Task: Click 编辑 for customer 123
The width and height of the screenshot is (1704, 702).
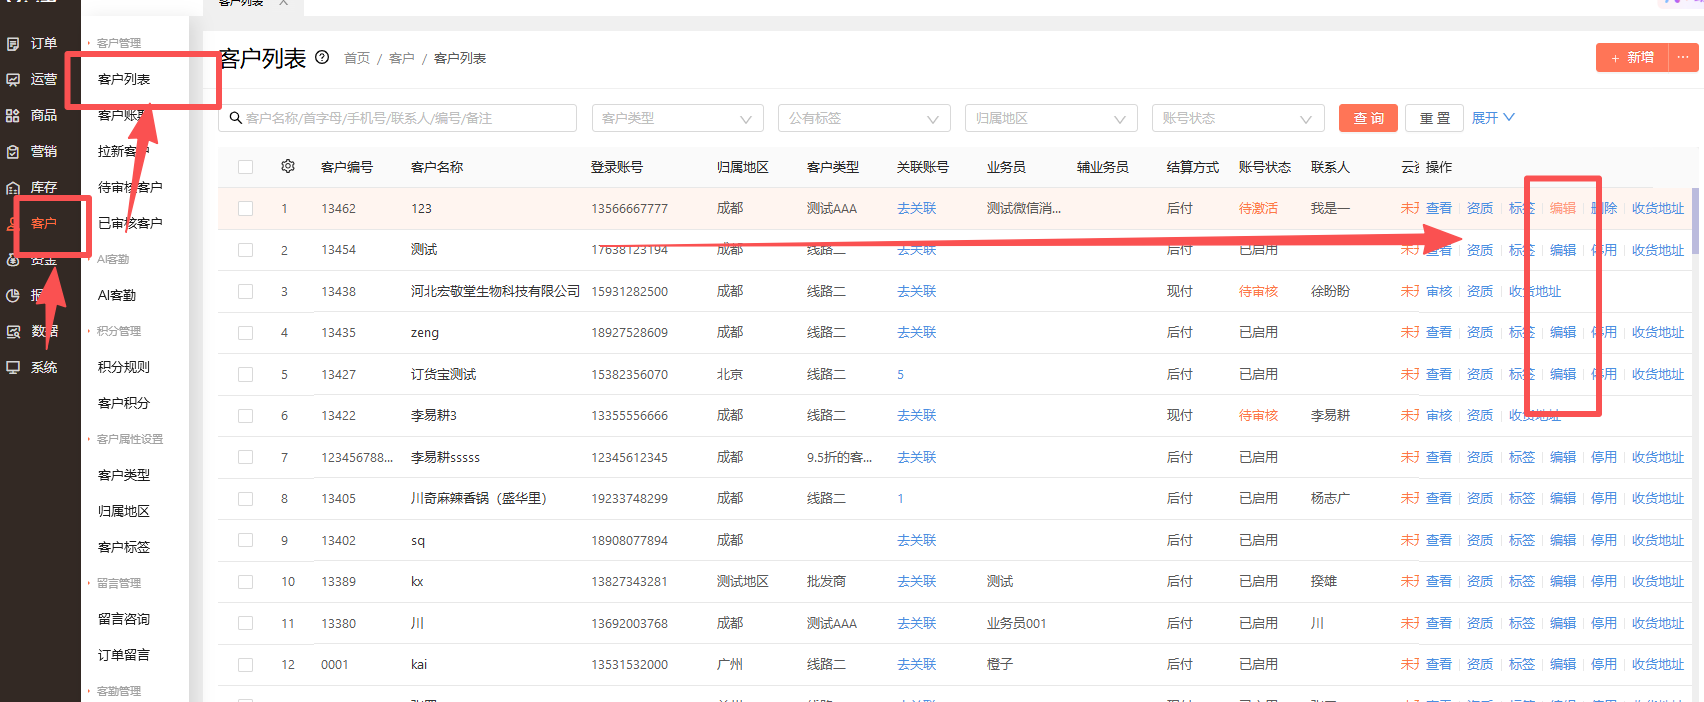Action: (1563, 208)
